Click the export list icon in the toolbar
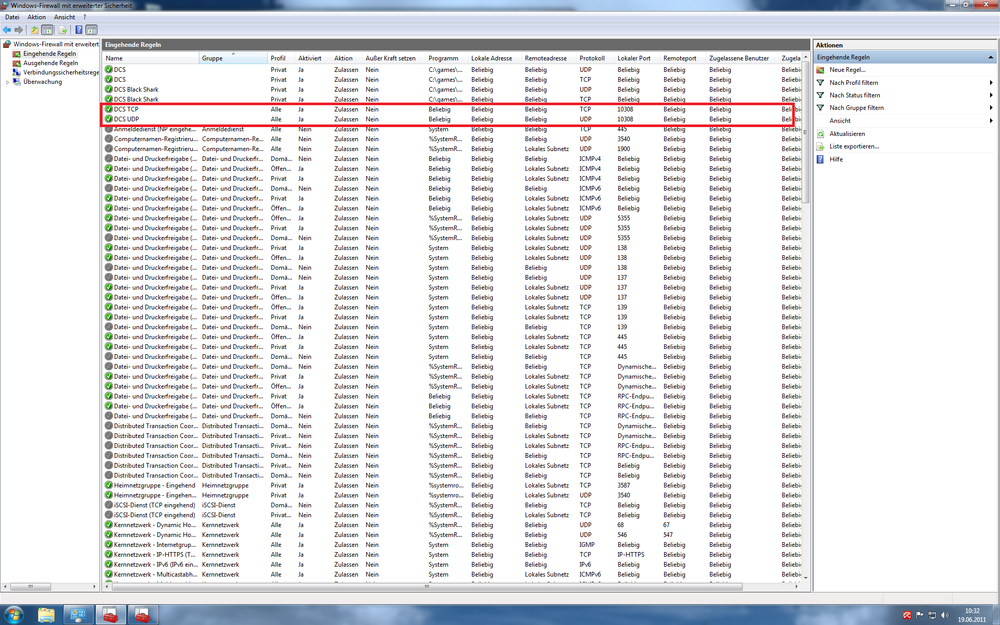This screenshot has width=1000, height=625. click(62, 29)
